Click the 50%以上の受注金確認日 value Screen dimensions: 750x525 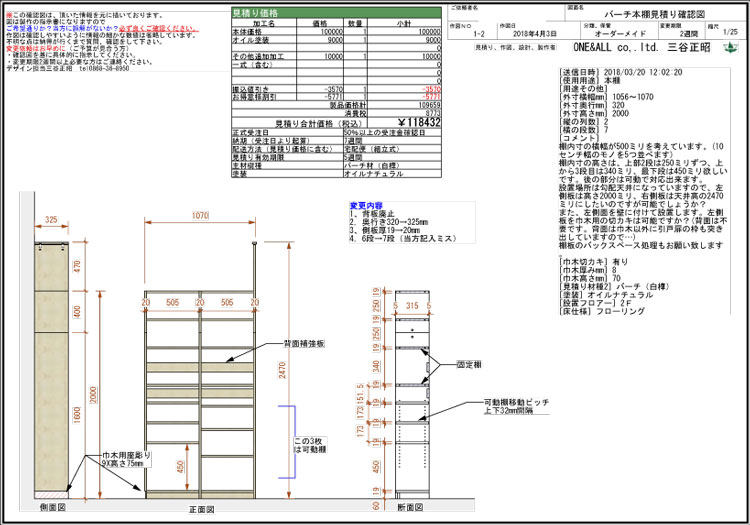click(x=384, y=132)
